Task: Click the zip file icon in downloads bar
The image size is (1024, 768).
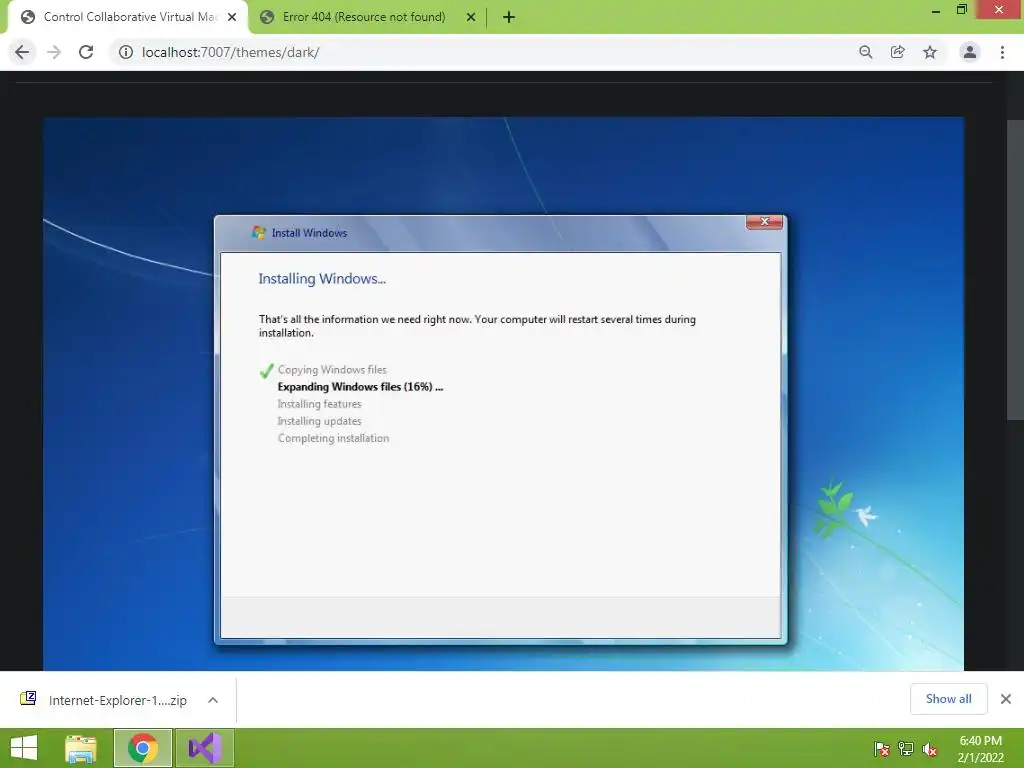Action: 28,699
